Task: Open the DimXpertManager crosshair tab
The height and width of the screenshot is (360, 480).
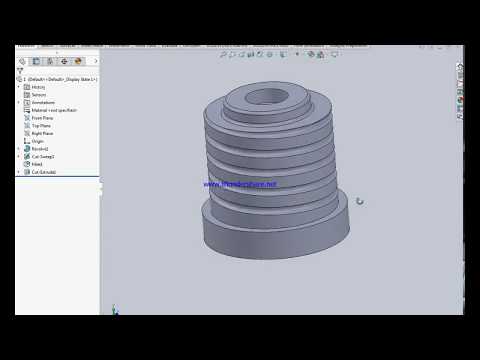Action: pyautogui.click(x=64, y=61)
